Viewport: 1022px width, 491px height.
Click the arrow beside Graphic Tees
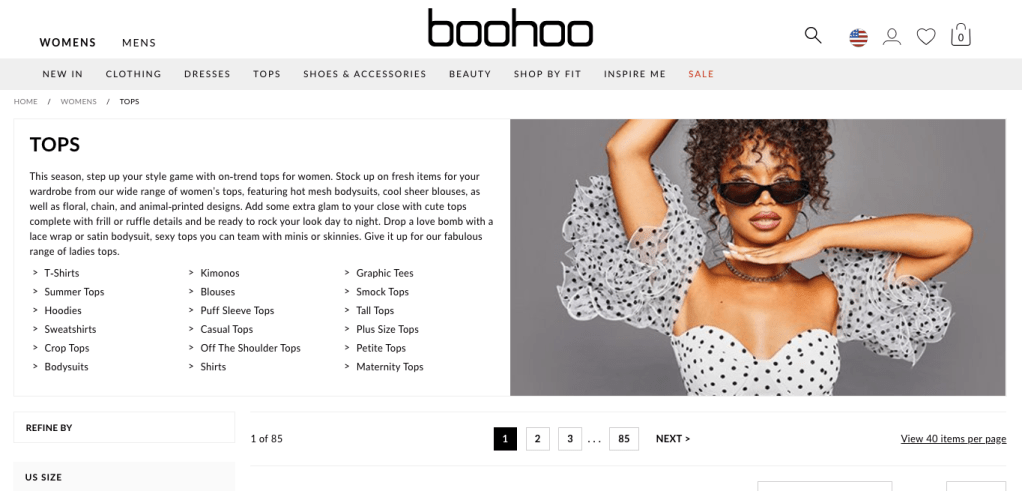347,273
